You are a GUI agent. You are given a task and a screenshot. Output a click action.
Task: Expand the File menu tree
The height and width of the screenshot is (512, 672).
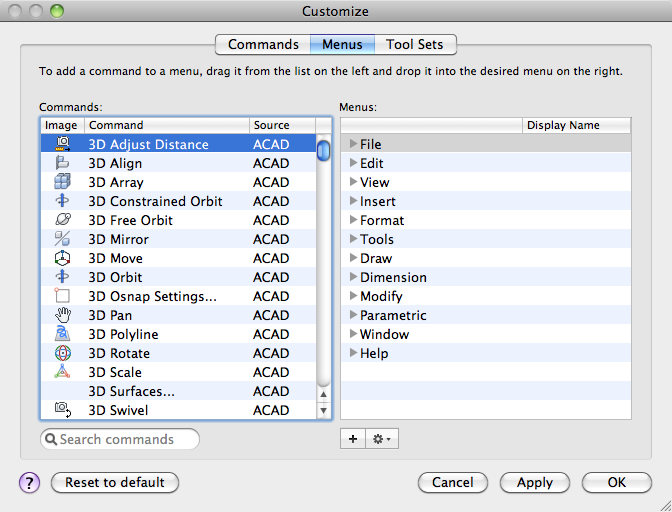353,144
